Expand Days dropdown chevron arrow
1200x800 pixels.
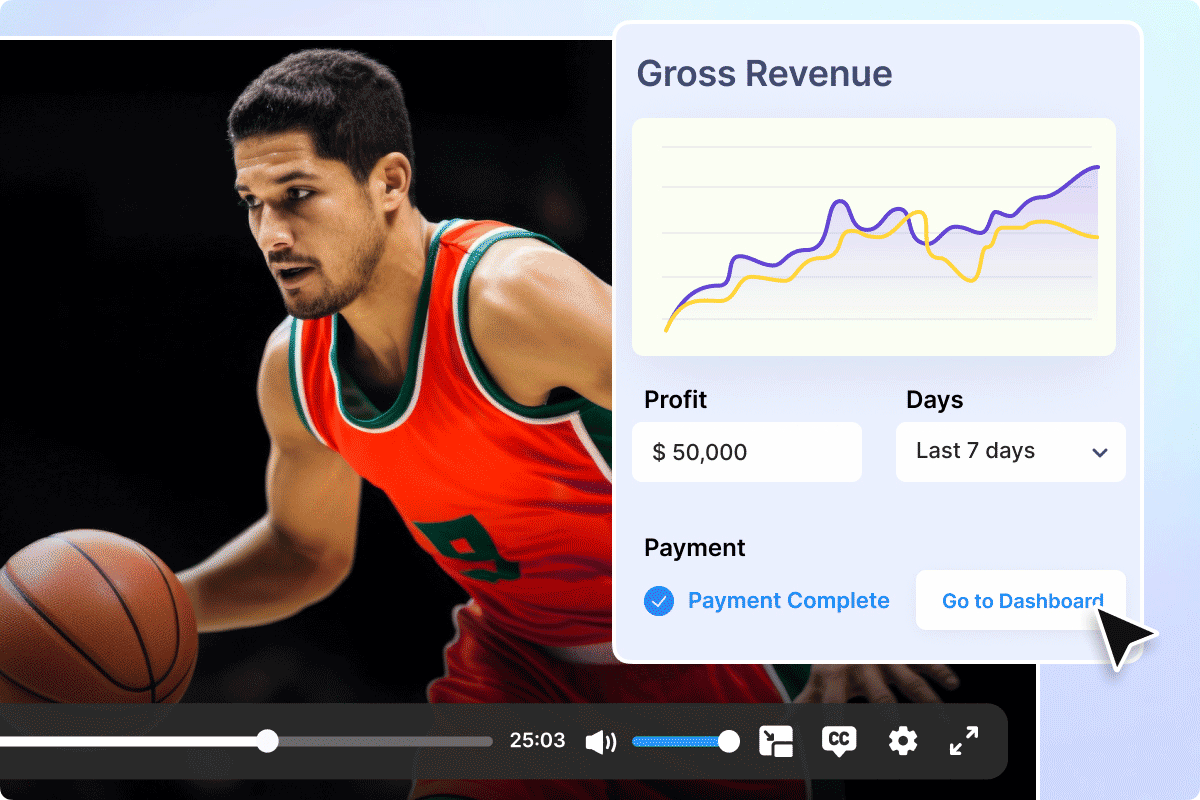point(1099,453)
